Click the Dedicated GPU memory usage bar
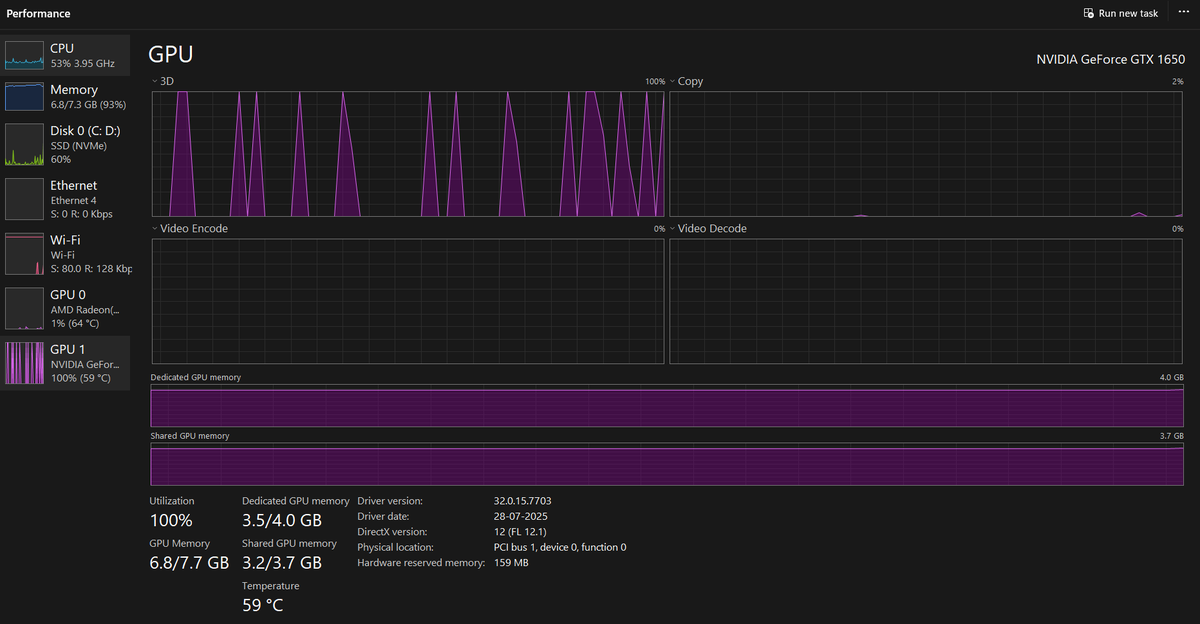Image resolution: width=1200 pixels, height=624 pixels. click(x=667, y=407)
